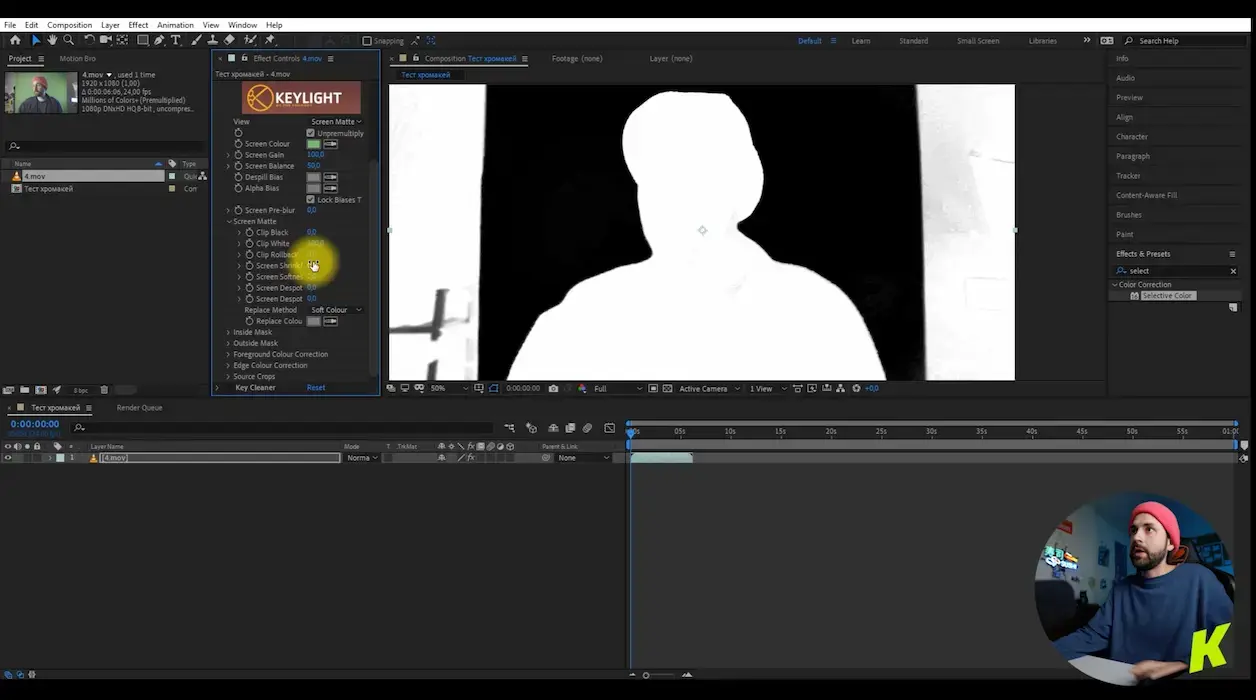Viewport: 1256px width, 700px height.
Task: Toggle the Snapping checkbox
Action: point(367,41)
